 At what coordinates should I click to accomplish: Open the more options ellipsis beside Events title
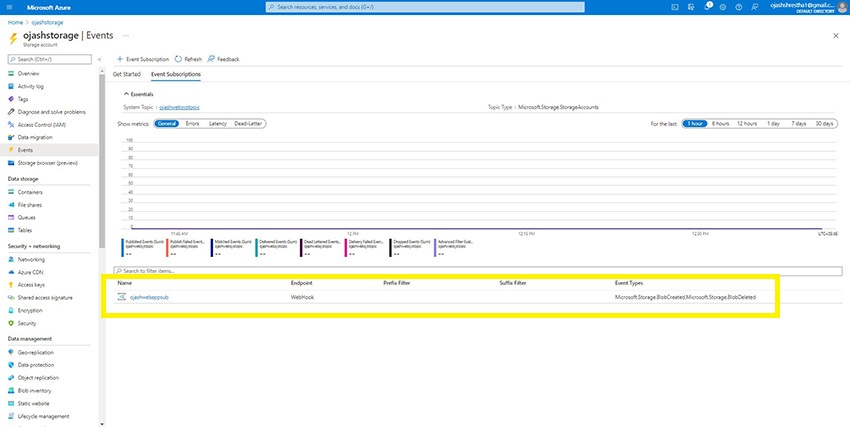point(126,35)
